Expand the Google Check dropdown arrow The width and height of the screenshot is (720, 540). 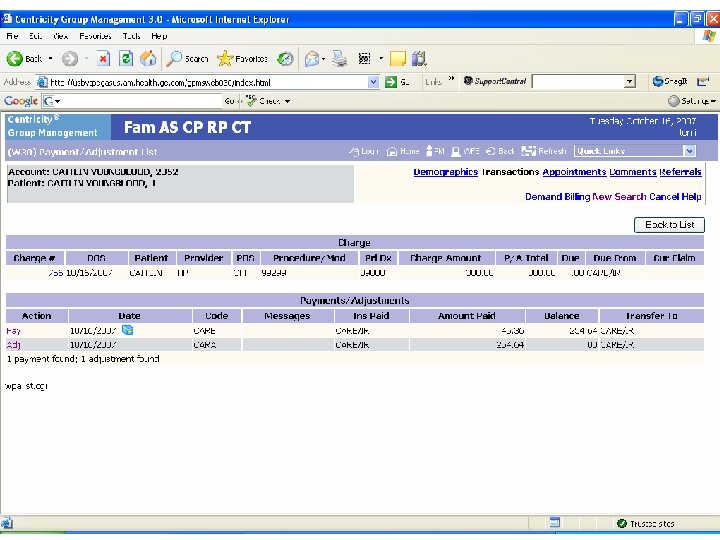pos(287,101)
